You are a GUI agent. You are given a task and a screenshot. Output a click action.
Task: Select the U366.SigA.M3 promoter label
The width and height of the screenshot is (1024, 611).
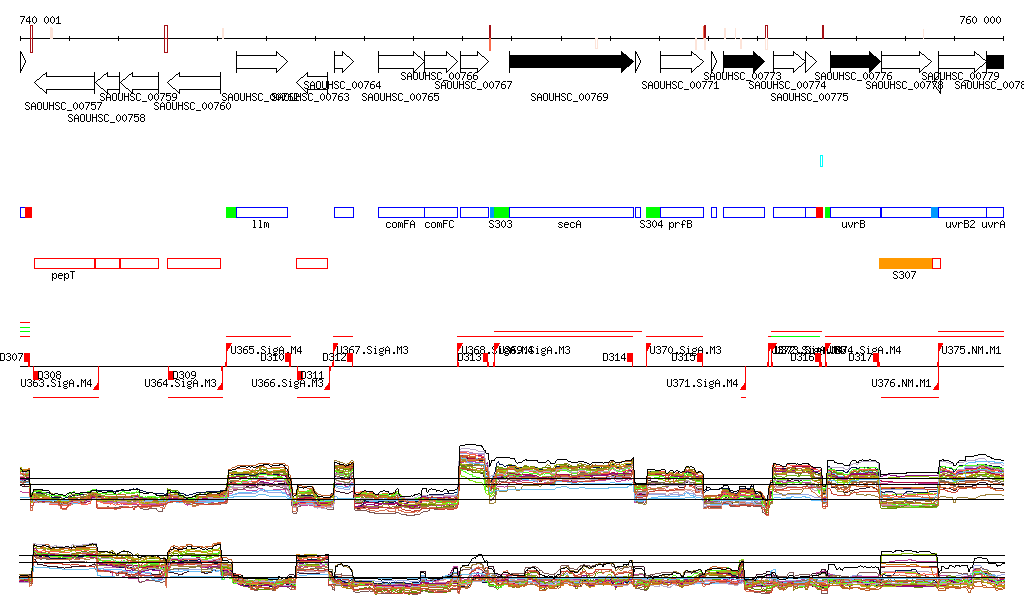pyautogui.click(x=287, y=383)
